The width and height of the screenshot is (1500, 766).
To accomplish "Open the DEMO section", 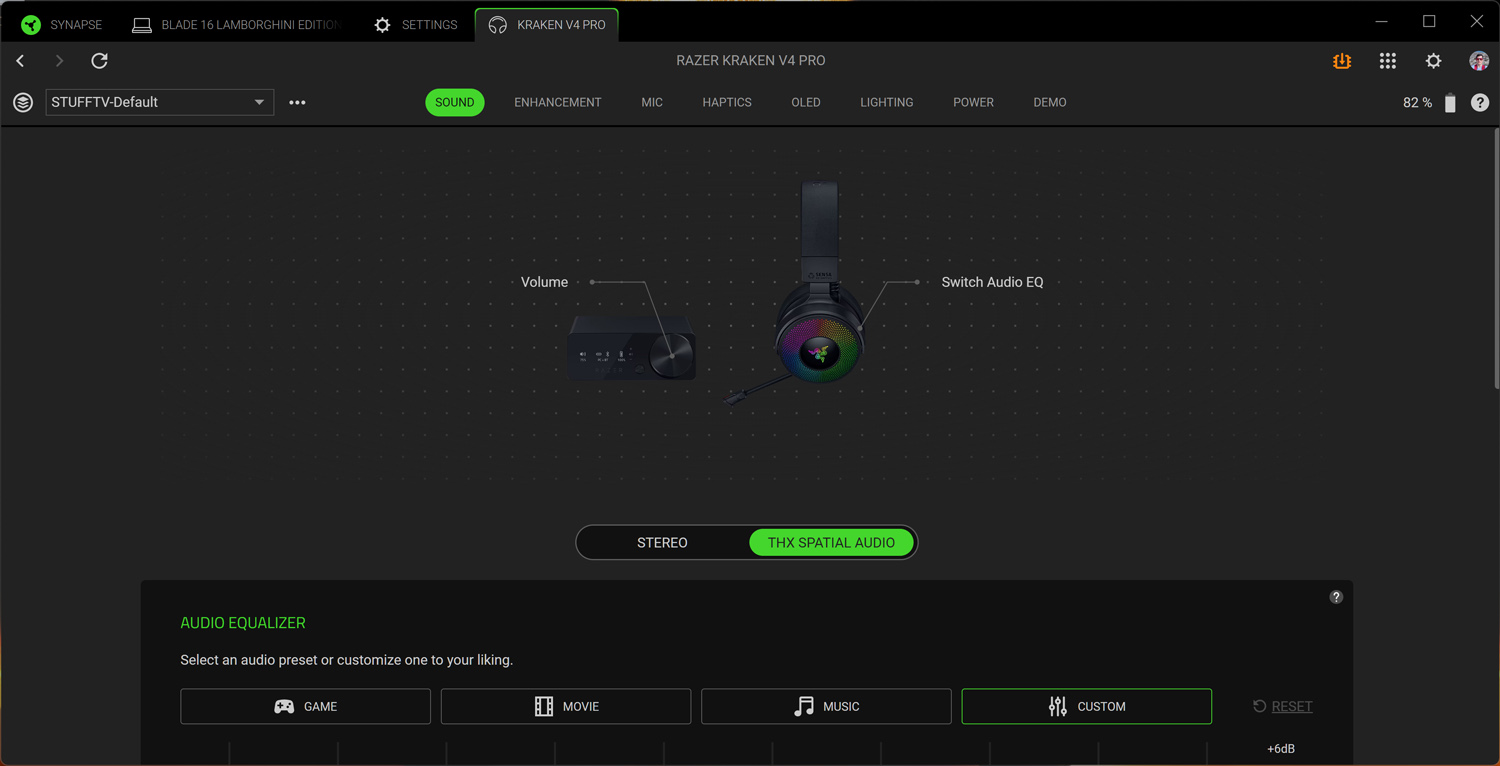I will pyautogui.click(x=1050, y=102).
